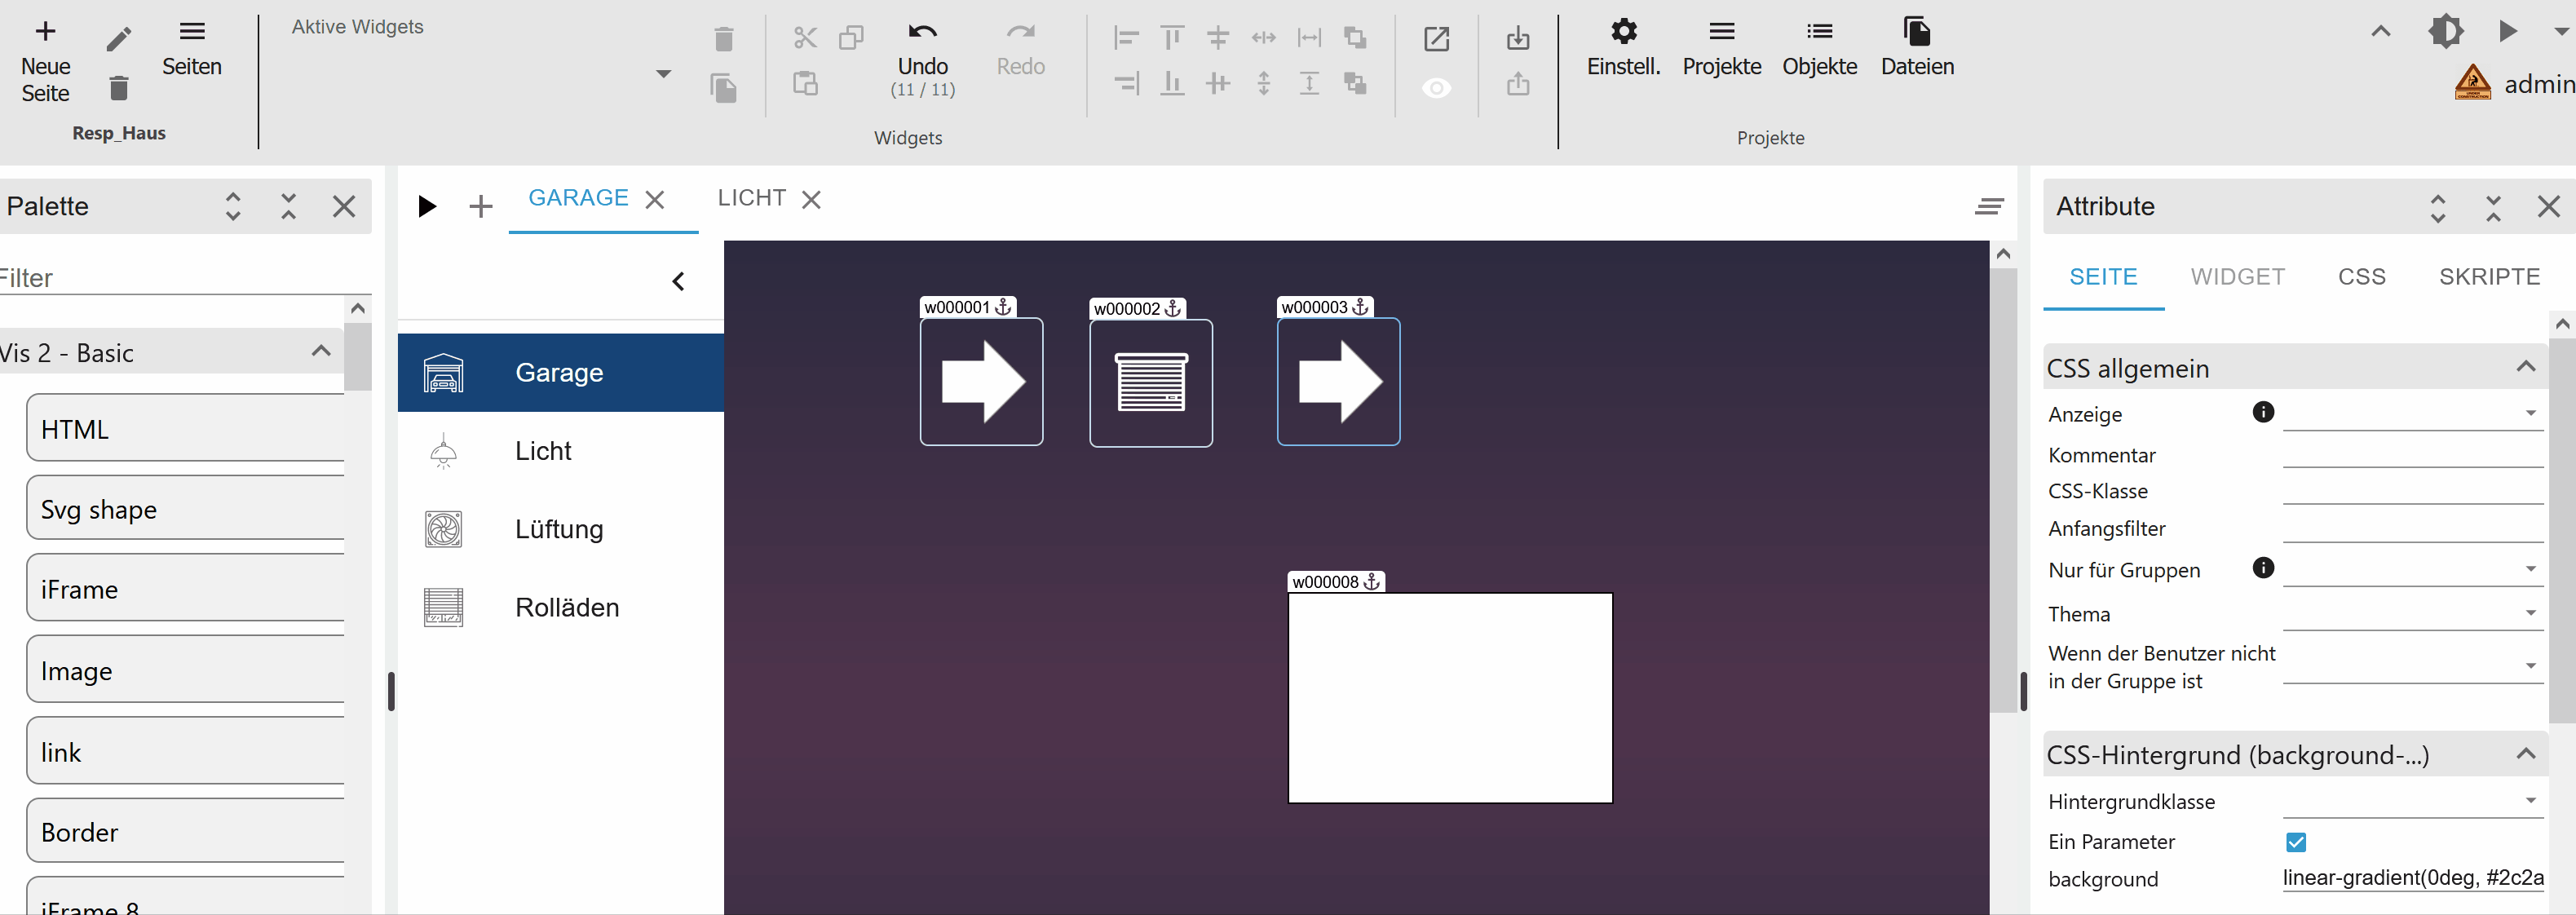This screenshot has width=2576, height=915.
Task: Toggle the theme contrast icon top right
Action: pos(2447,31)
